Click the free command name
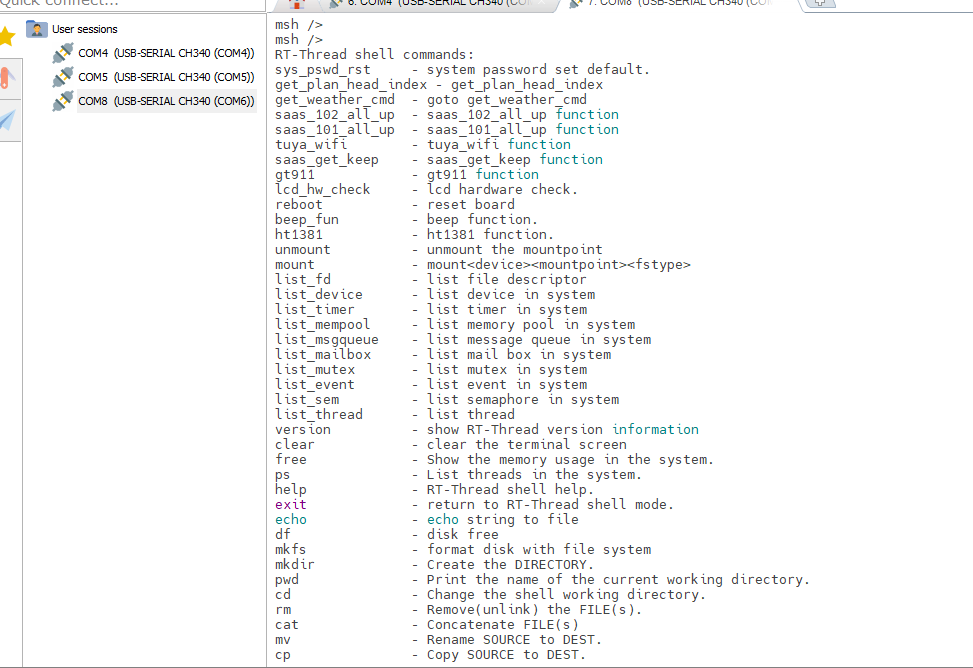The image size is (973, 668). coord(290,459)
